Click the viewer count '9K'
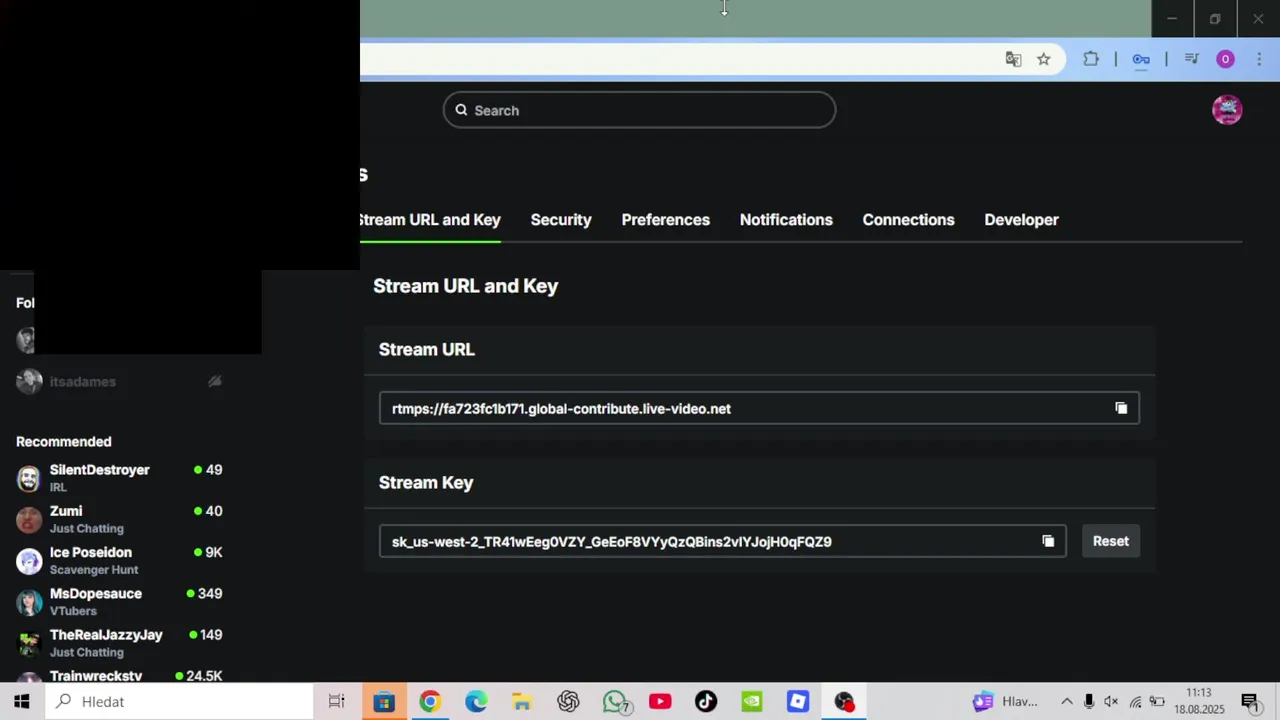The image size is (1280, 720). click(x=214, y=552)
